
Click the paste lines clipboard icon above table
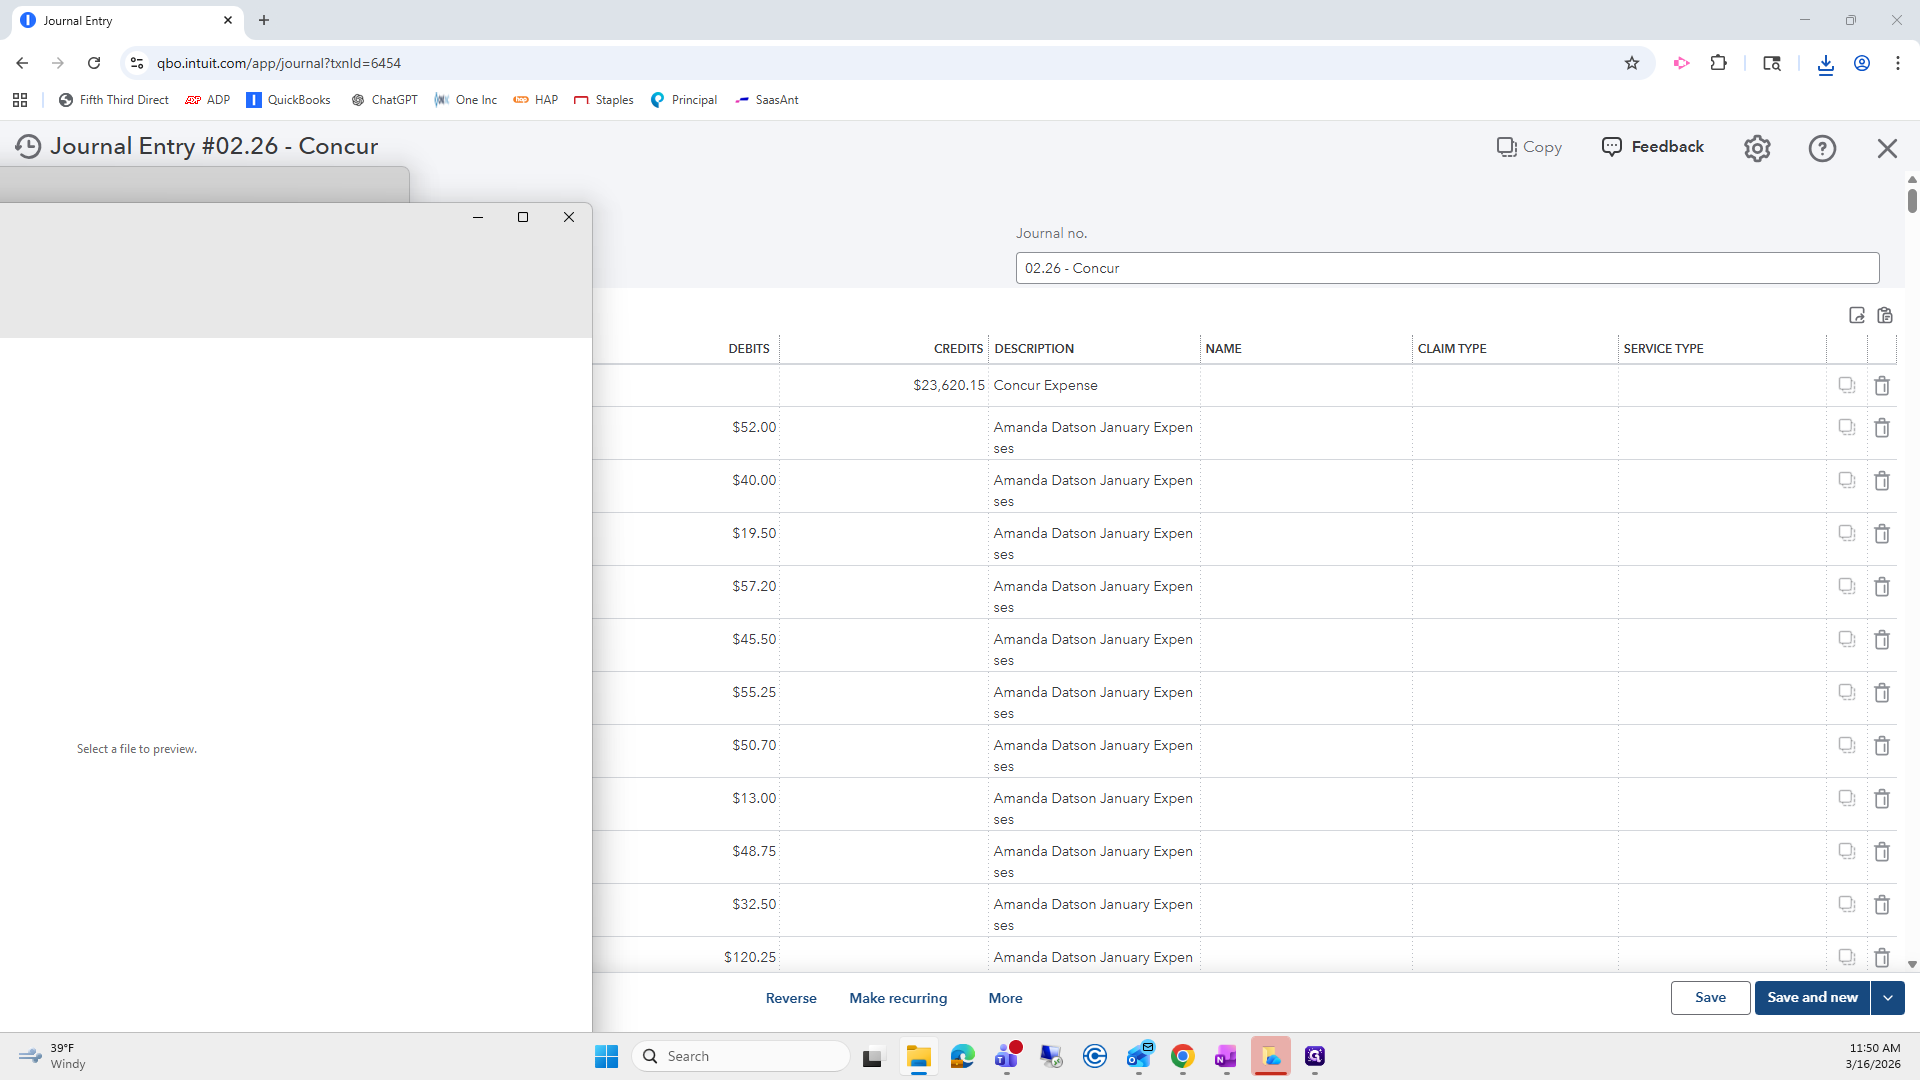click(1885, 316)
